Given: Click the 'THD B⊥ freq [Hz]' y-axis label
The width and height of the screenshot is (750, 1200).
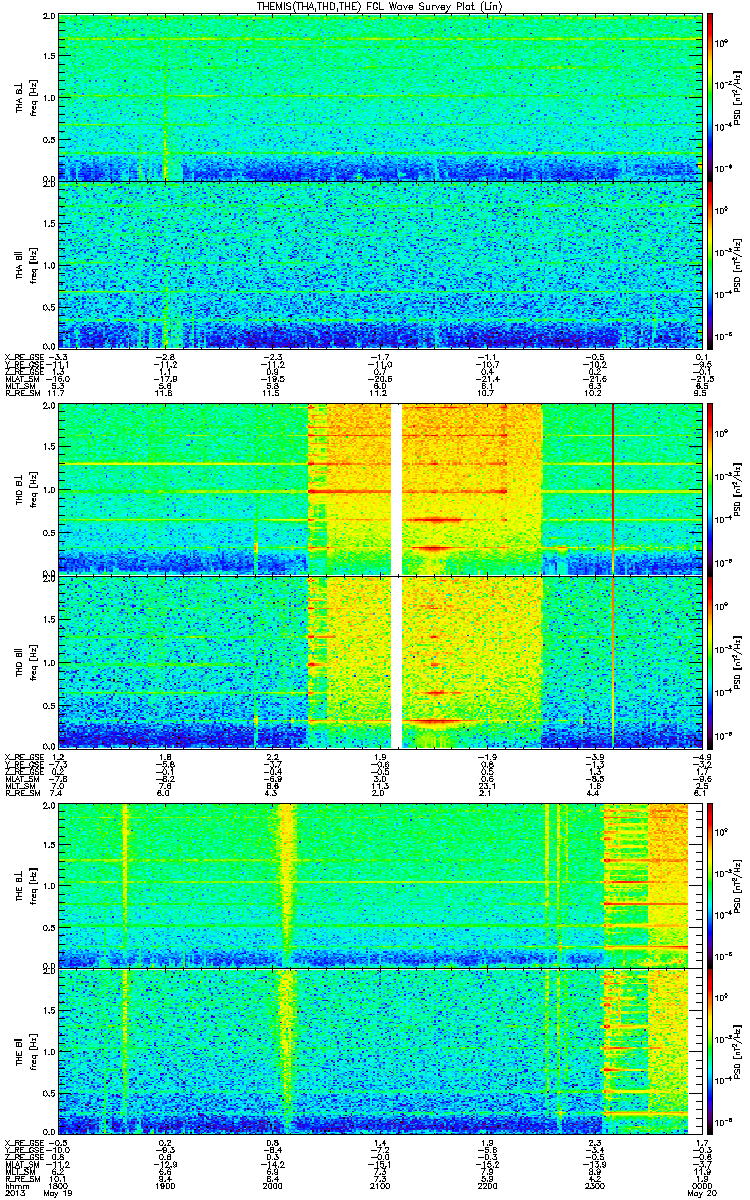Looking at the screenshot, I should click(25, 489).
